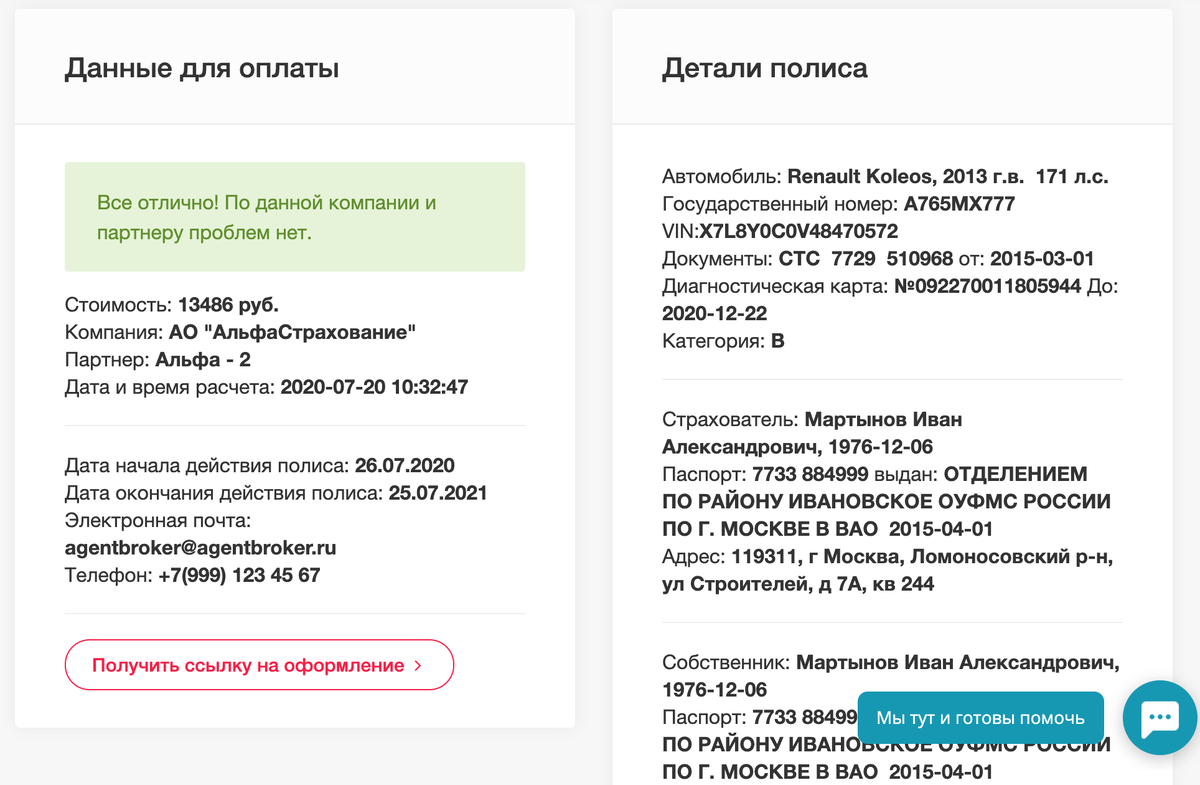Viewport: 1200px width, 785px height.
Task: Click the VIN value X7L8Y0C0V48470572
Action: (798, 232)
